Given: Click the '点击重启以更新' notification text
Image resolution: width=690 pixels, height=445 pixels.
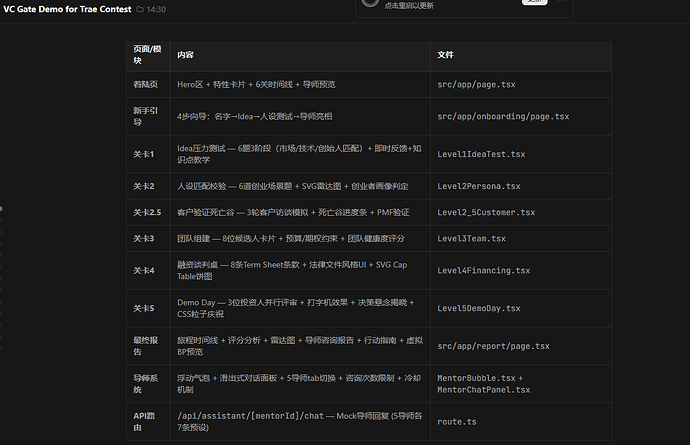Looking at the screenshot, I should (409, 5).
